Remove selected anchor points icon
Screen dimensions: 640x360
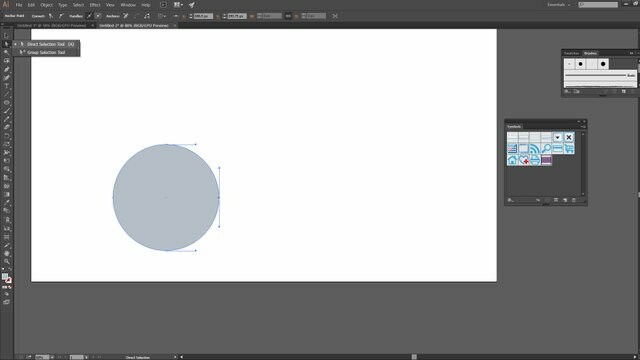coord(126,16)
